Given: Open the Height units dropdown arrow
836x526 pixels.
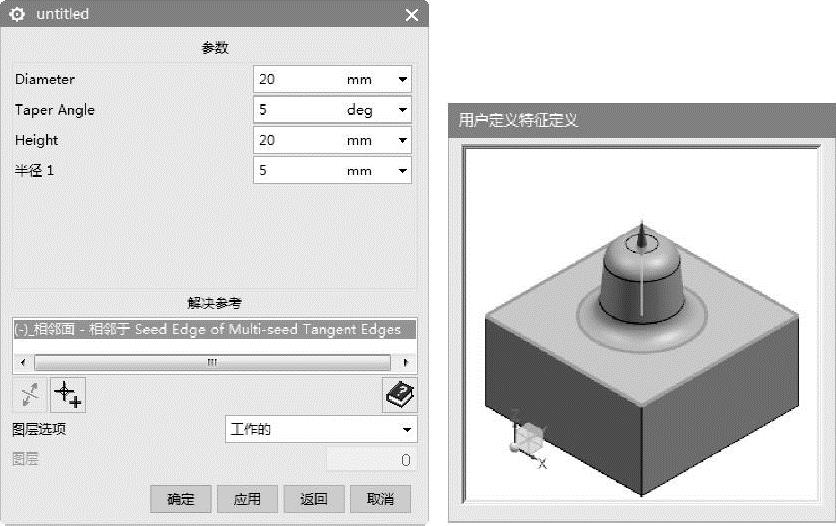Looking at the screenshot, I should 403,140.
